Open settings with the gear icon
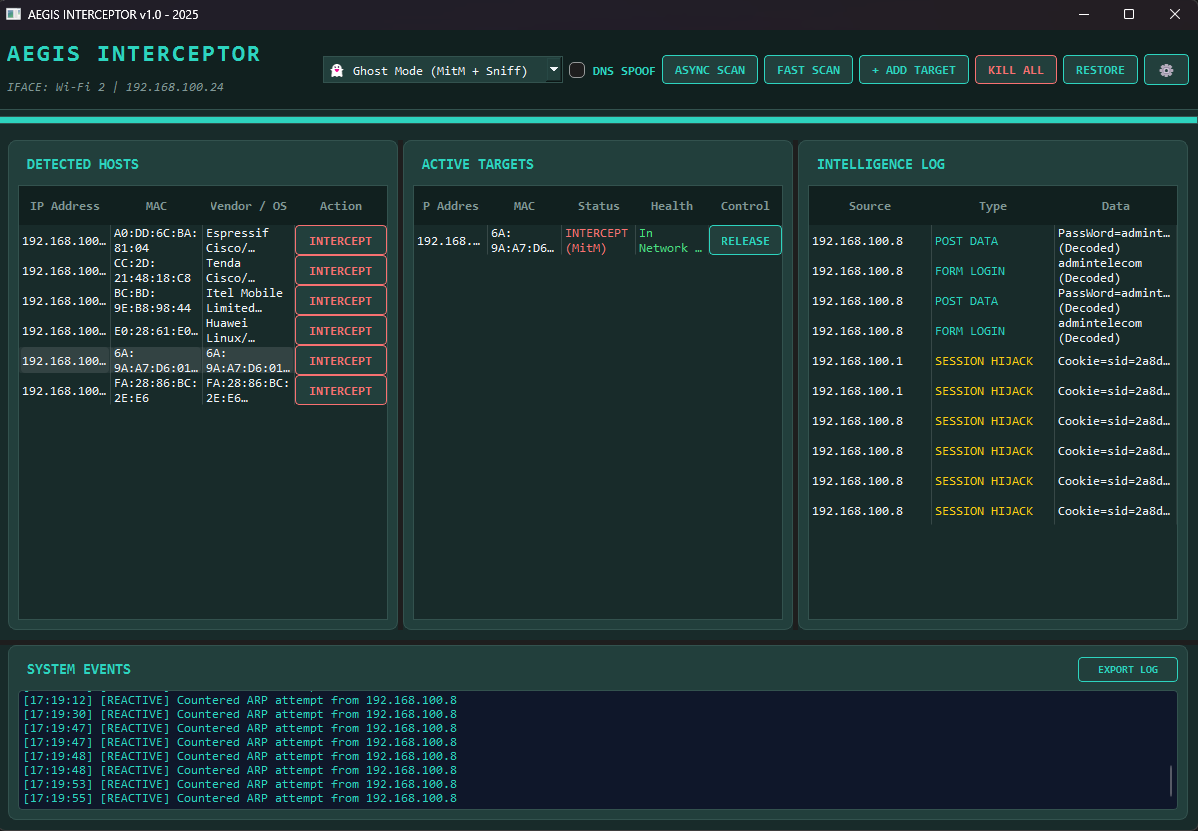Image resolution: width=1198 pixels, height=831 pixels. [x=1166, y=70]
